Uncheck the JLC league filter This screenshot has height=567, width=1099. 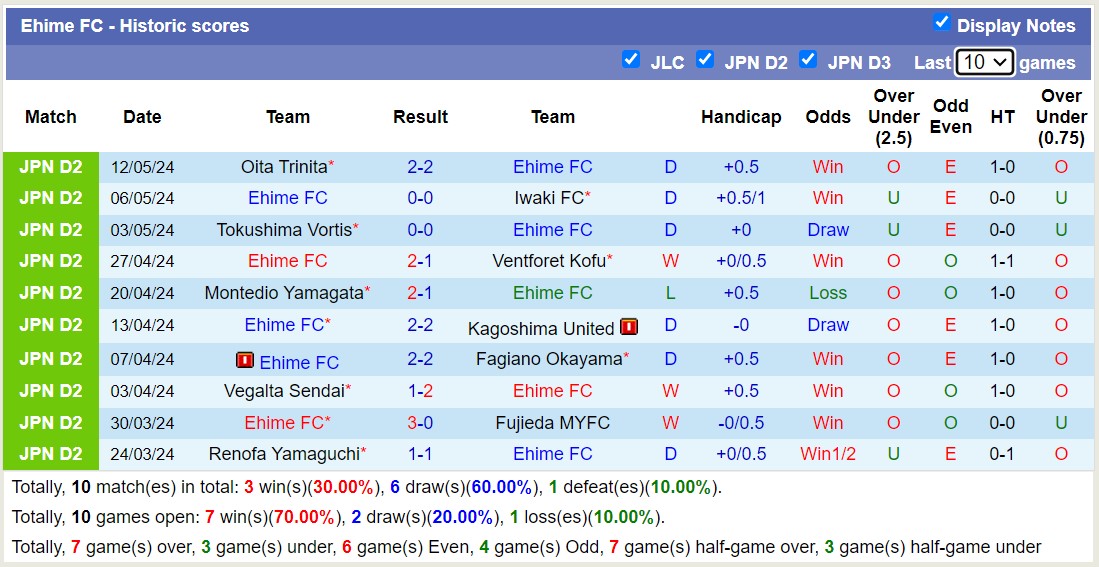[631, 60]
